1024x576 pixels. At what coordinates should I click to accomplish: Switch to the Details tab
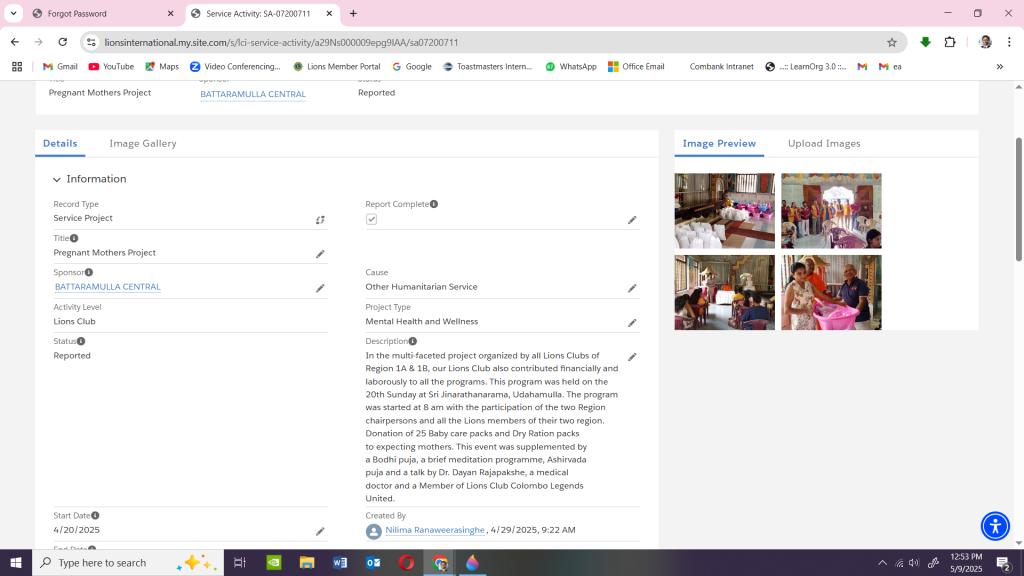click(60, 144)
